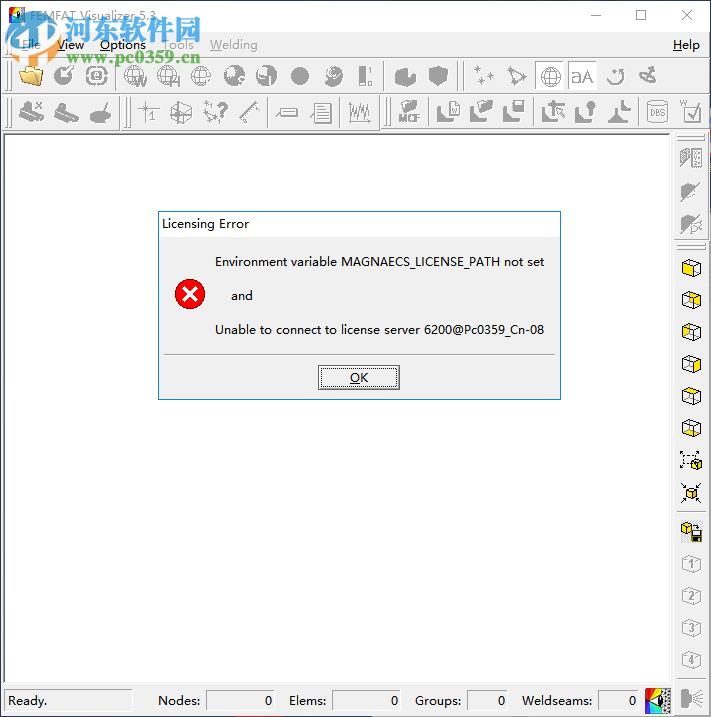Click the printer with X toolbar icon

coord(31,112)
